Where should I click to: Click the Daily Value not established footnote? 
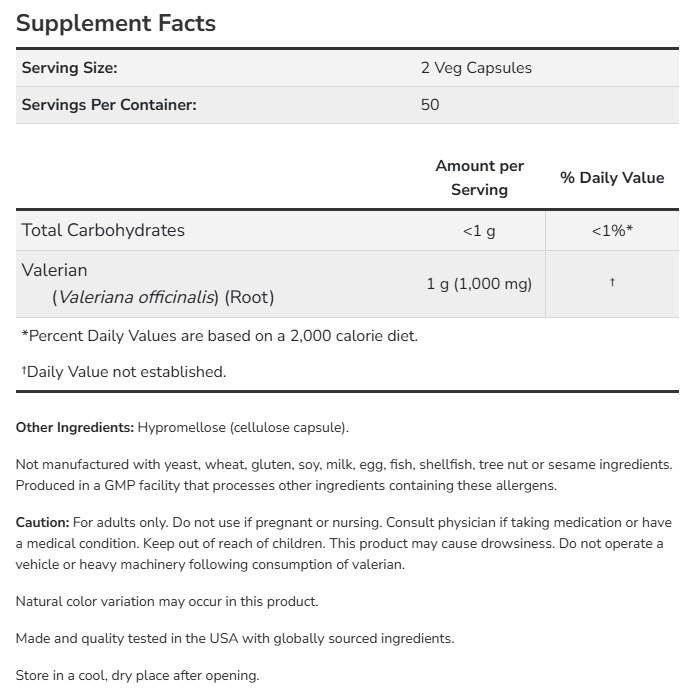[x=124, y=372]
